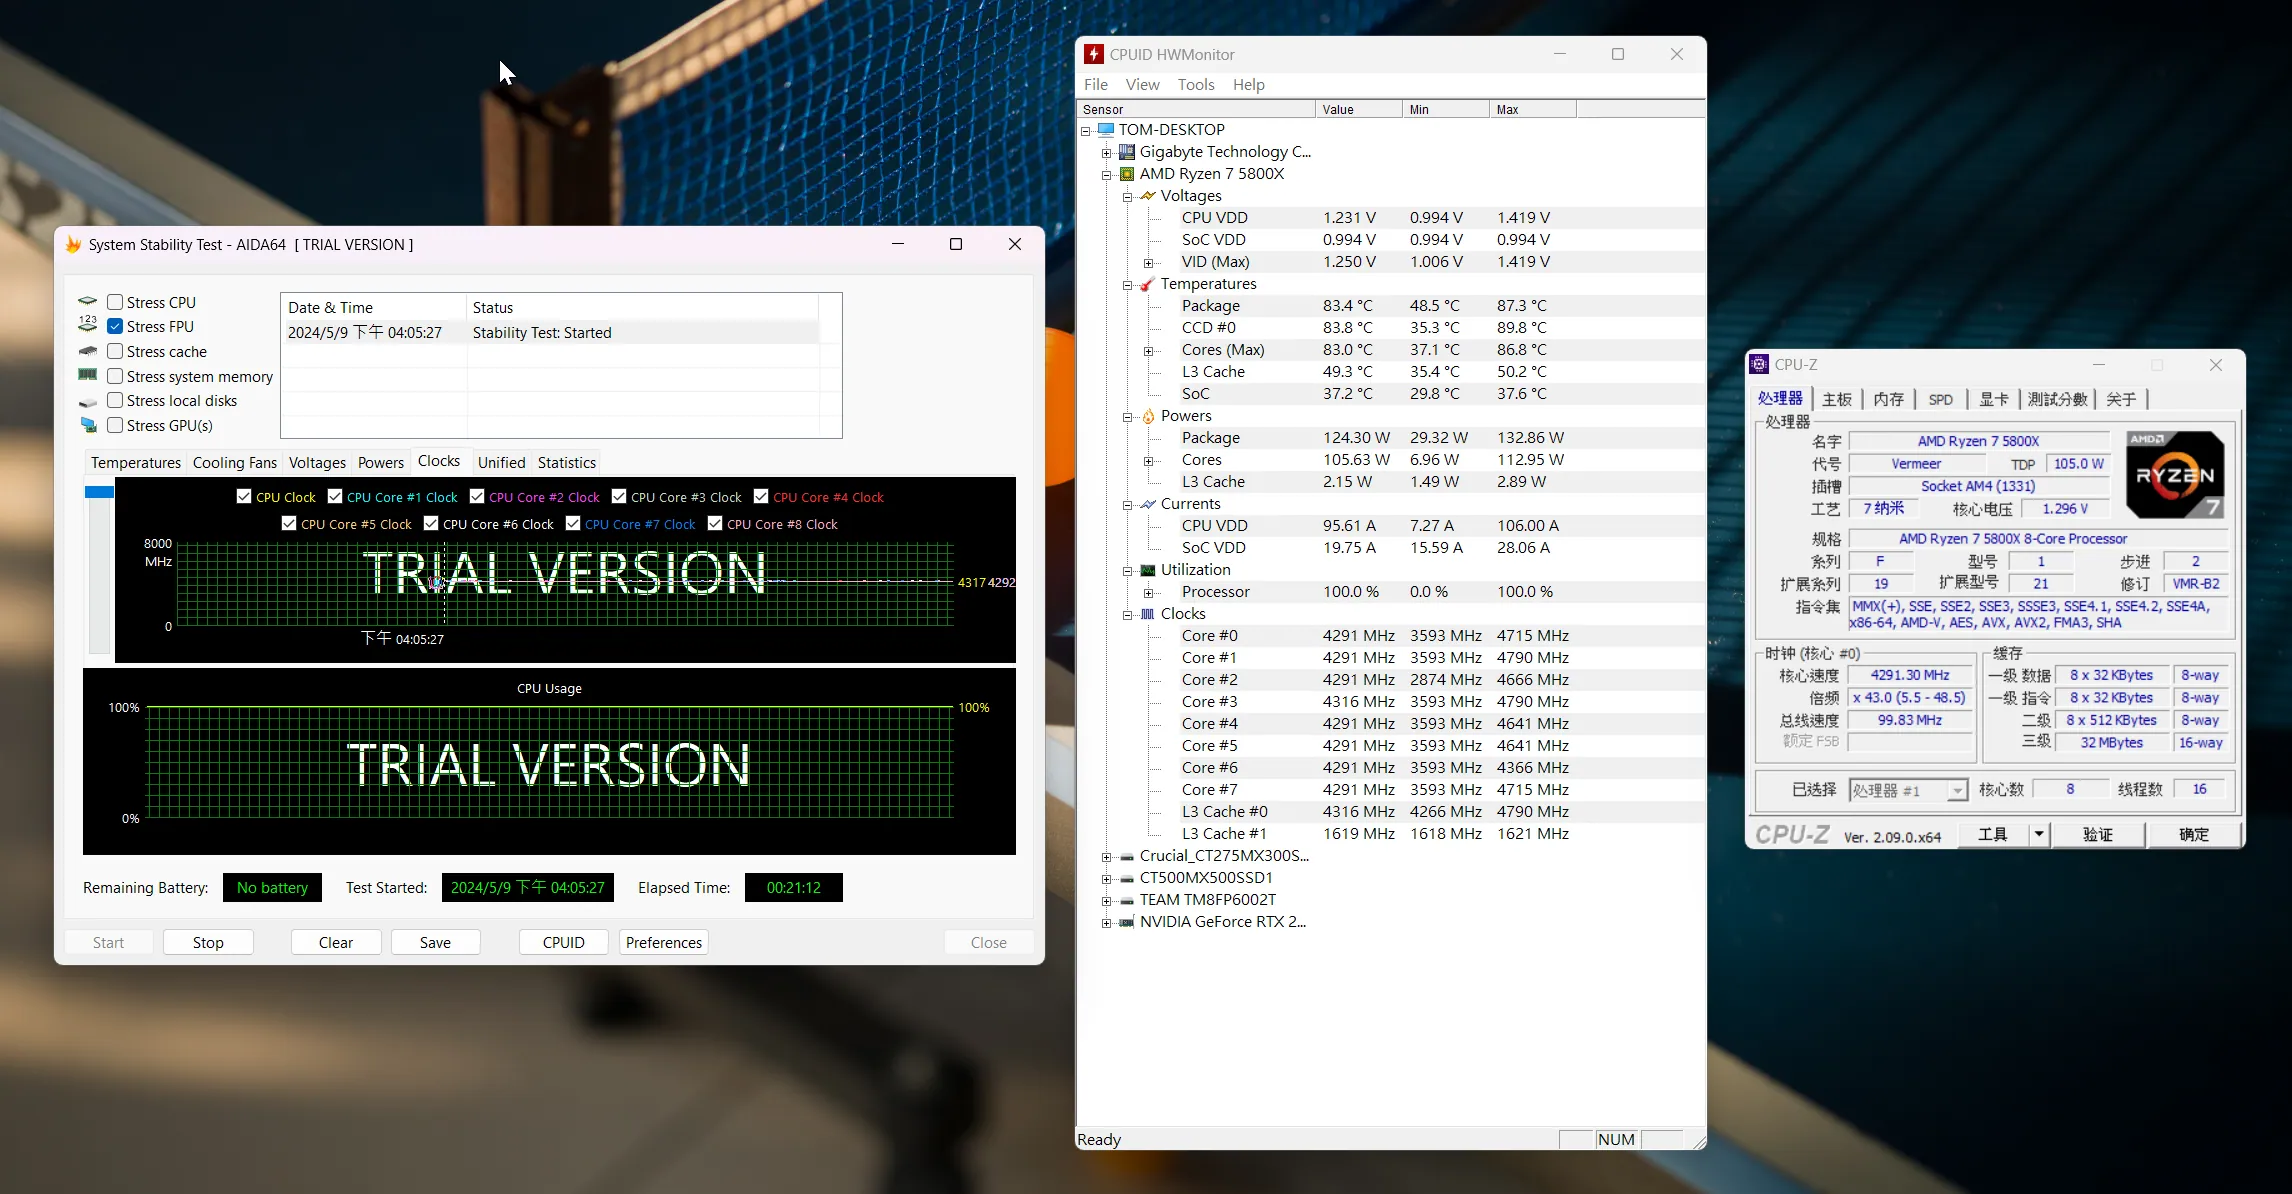Expand the VID (Max) voltage node
The width and height of the screenshot is (2292, 1194).
pos(1149,263)
